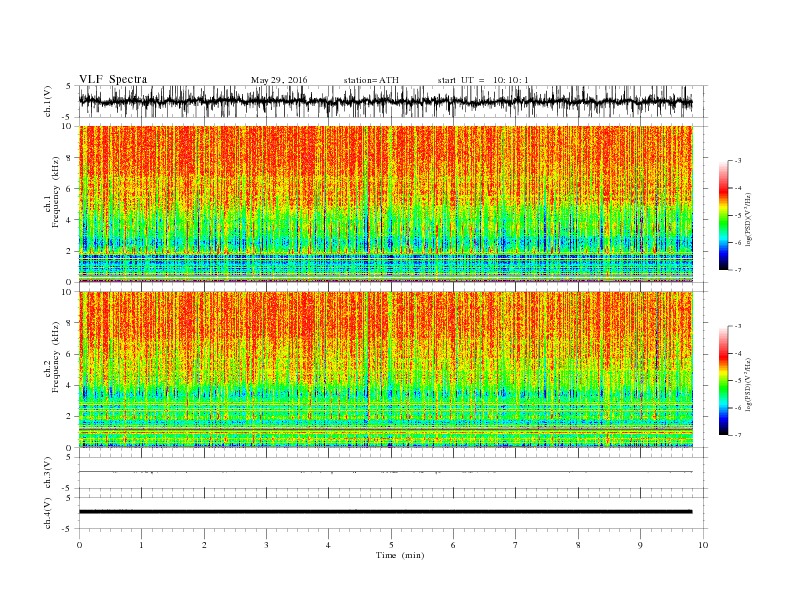Viewport: 792px width, 612px height.
Task: Click the "-7" tick on ch.2 colorbar
Action: point(738,435)
